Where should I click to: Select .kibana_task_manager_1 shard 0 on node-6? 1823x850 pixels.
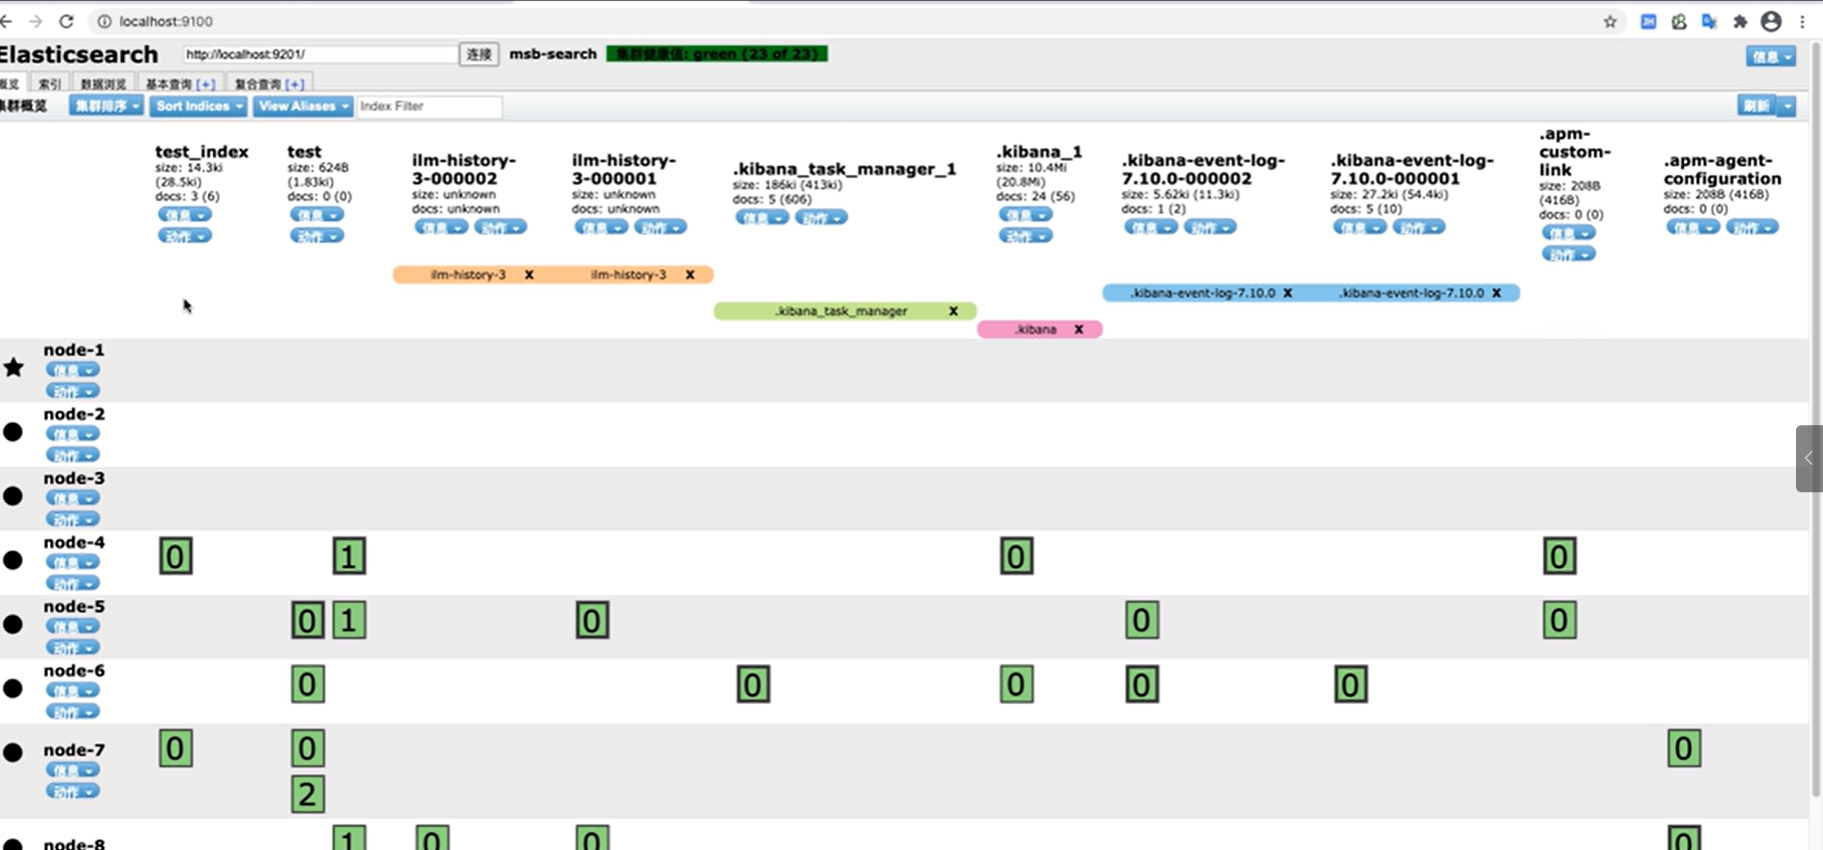754,684
